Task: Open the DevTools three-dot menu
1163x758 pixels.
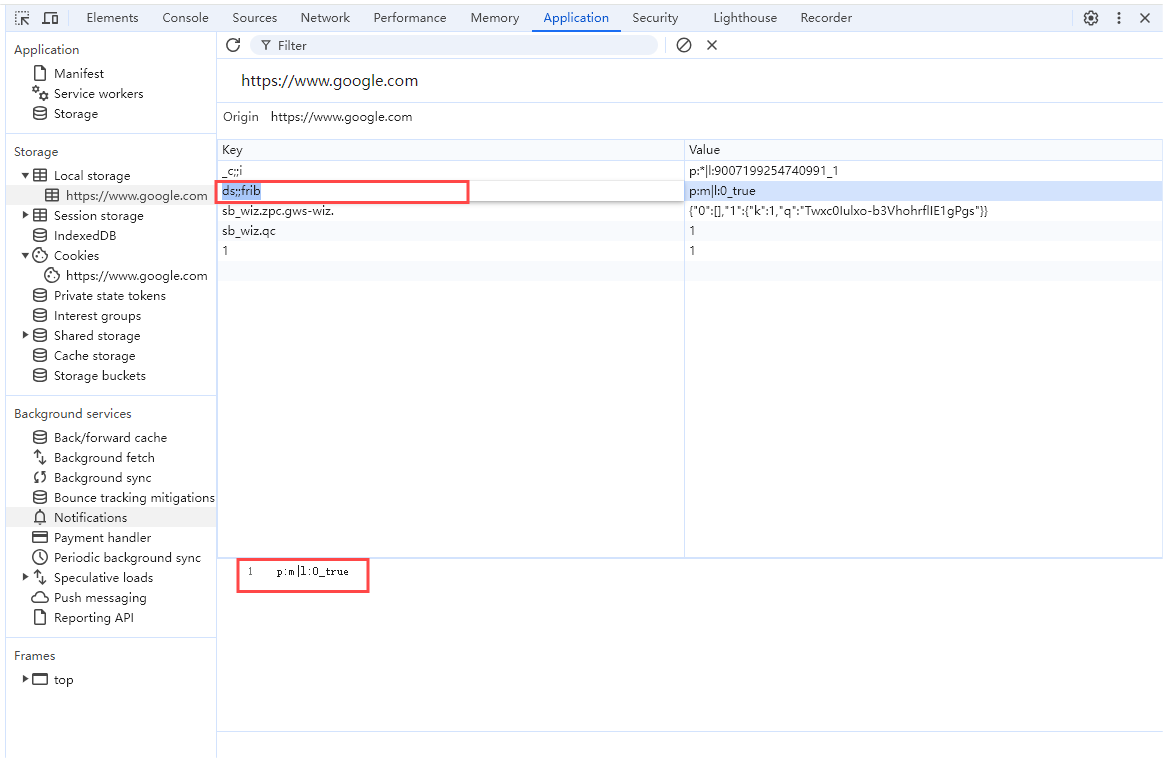Action: (1118, 18)
